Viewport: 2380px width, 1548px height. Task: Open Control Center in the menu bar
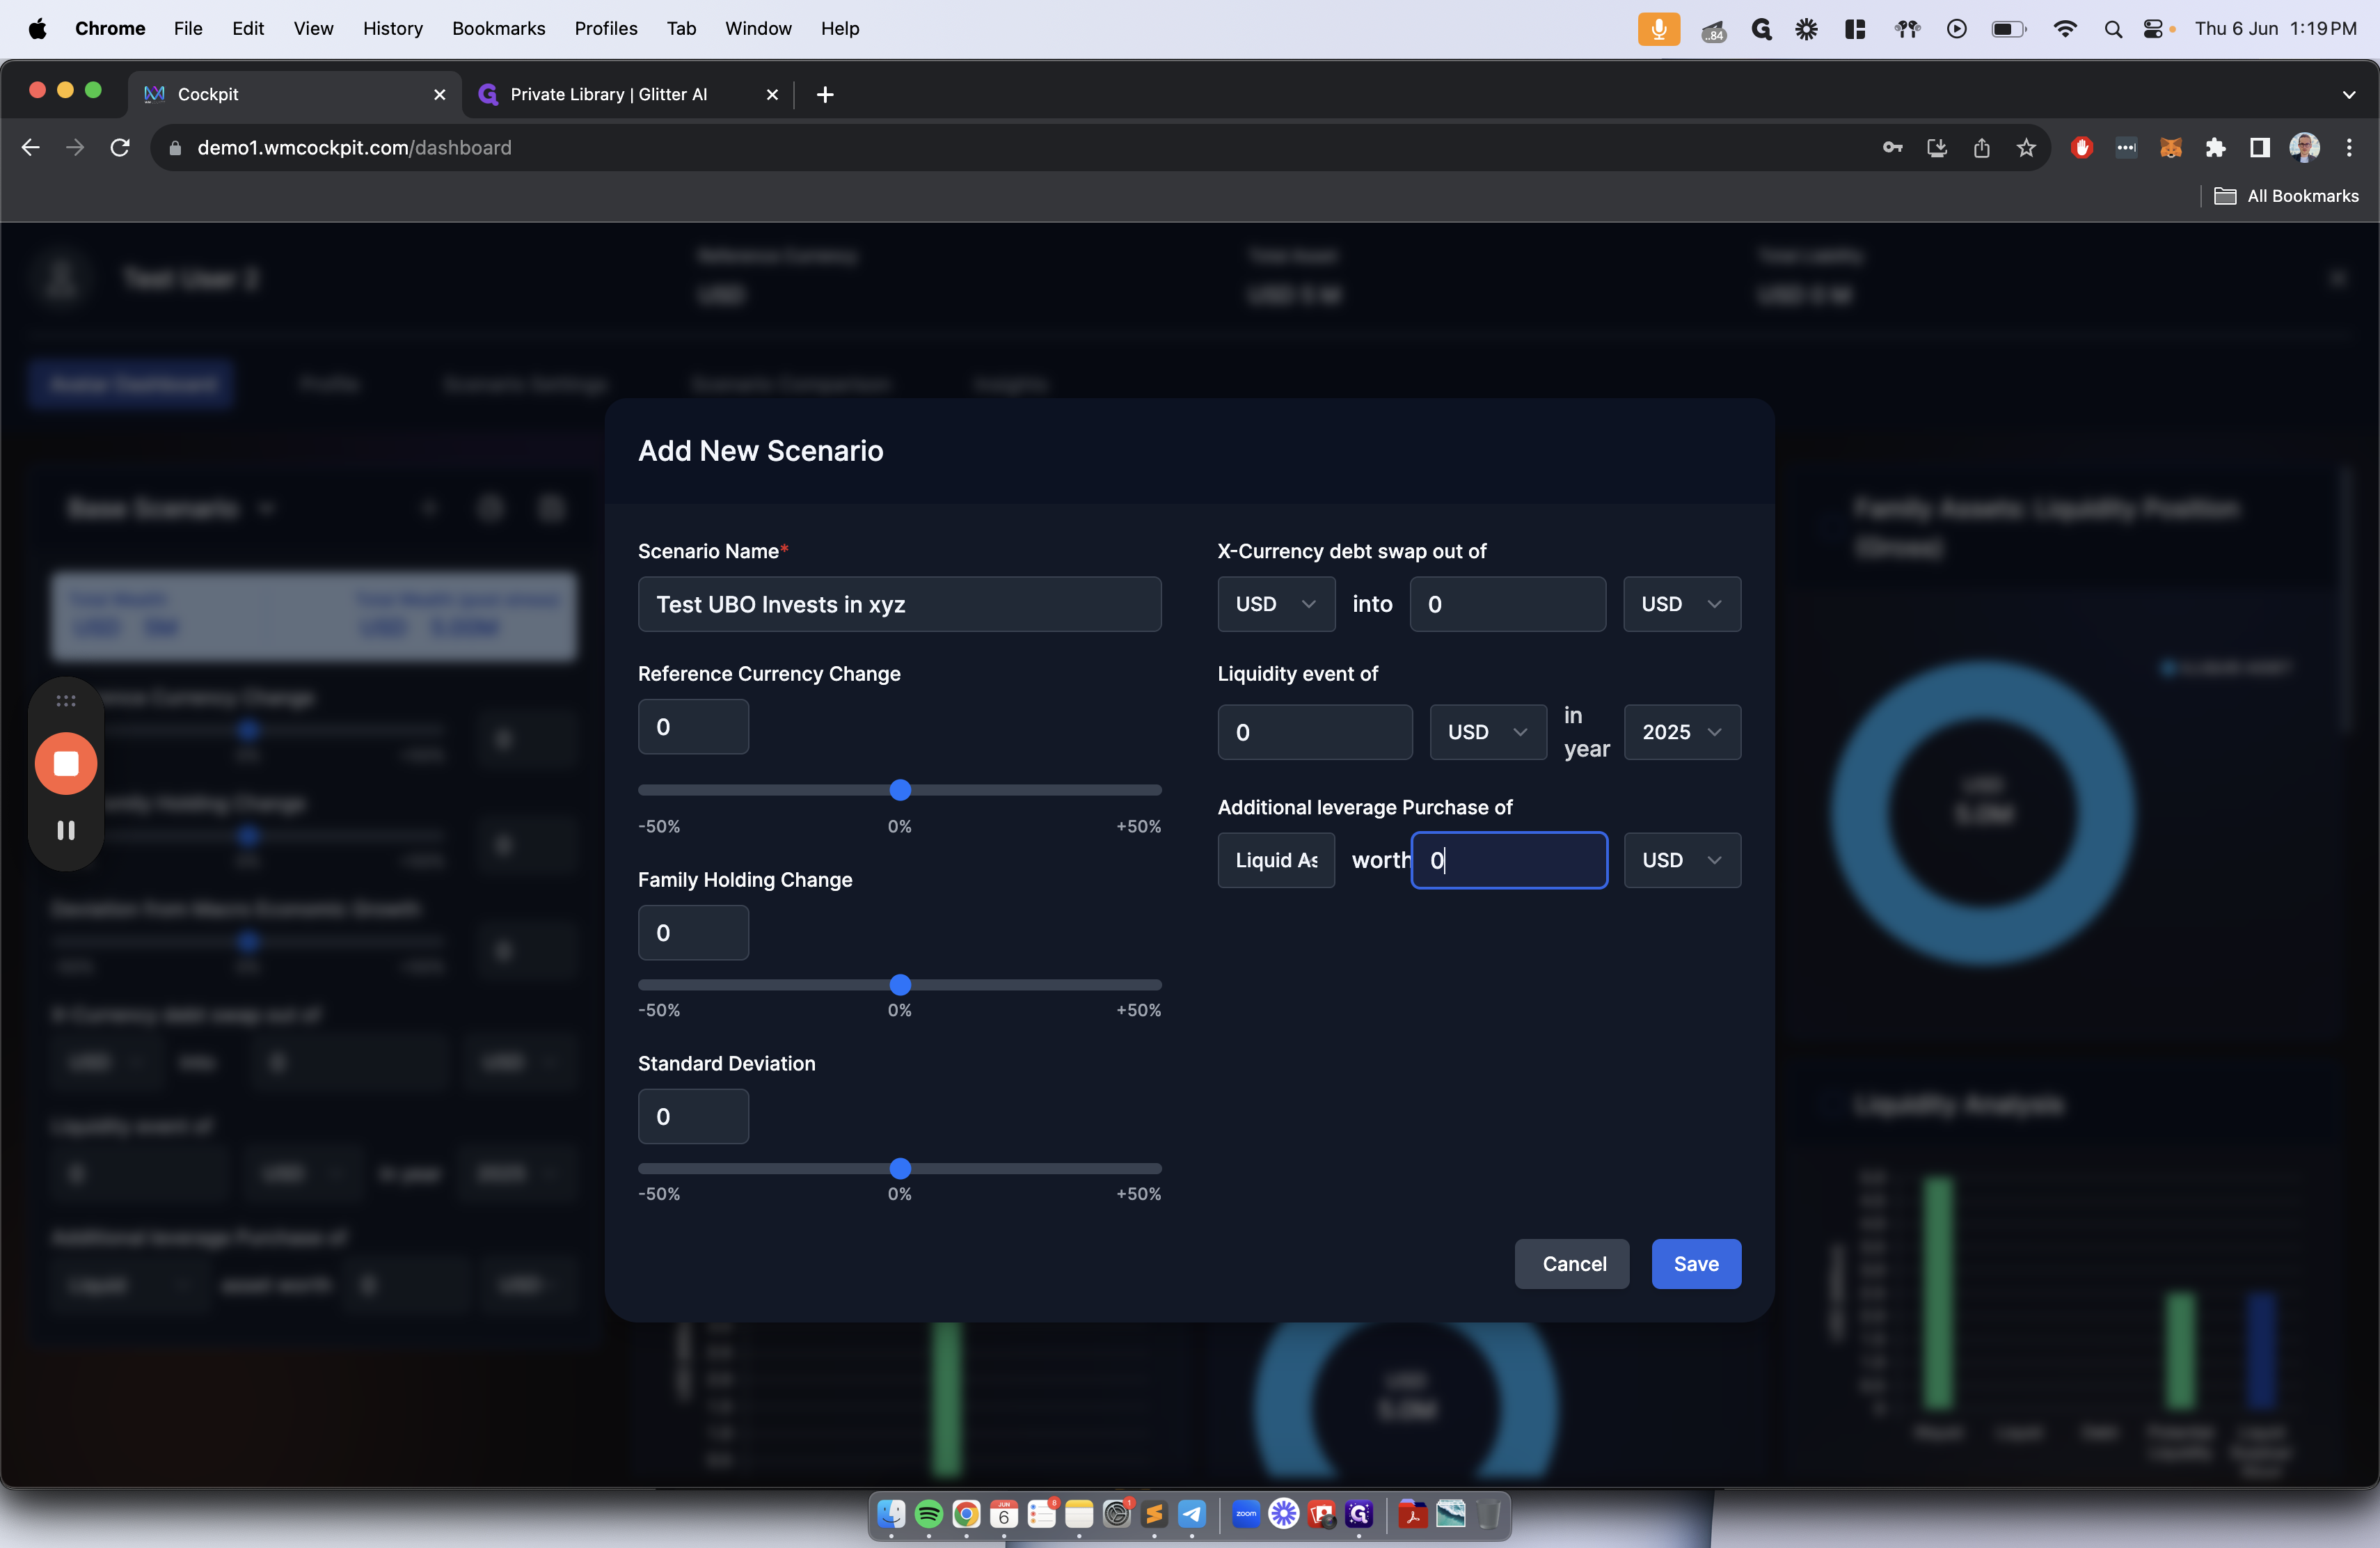(2154, 29)
